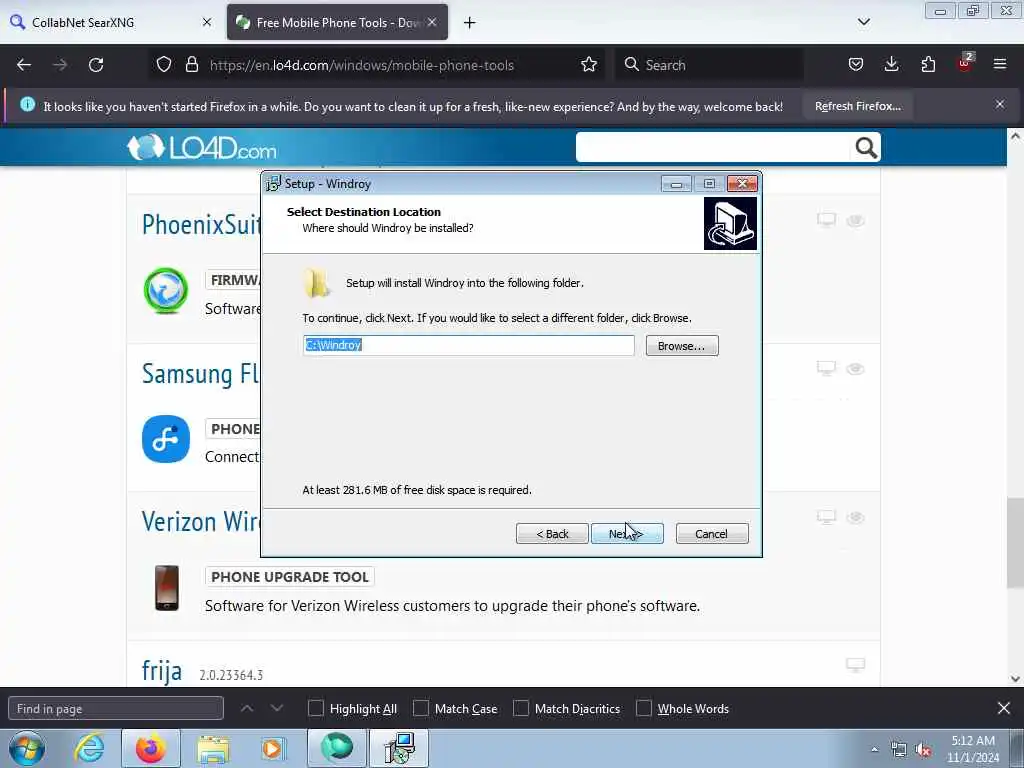Screen dimensions: 1024x768
Task: Open the media player taskbar icon
Action: 272,748
